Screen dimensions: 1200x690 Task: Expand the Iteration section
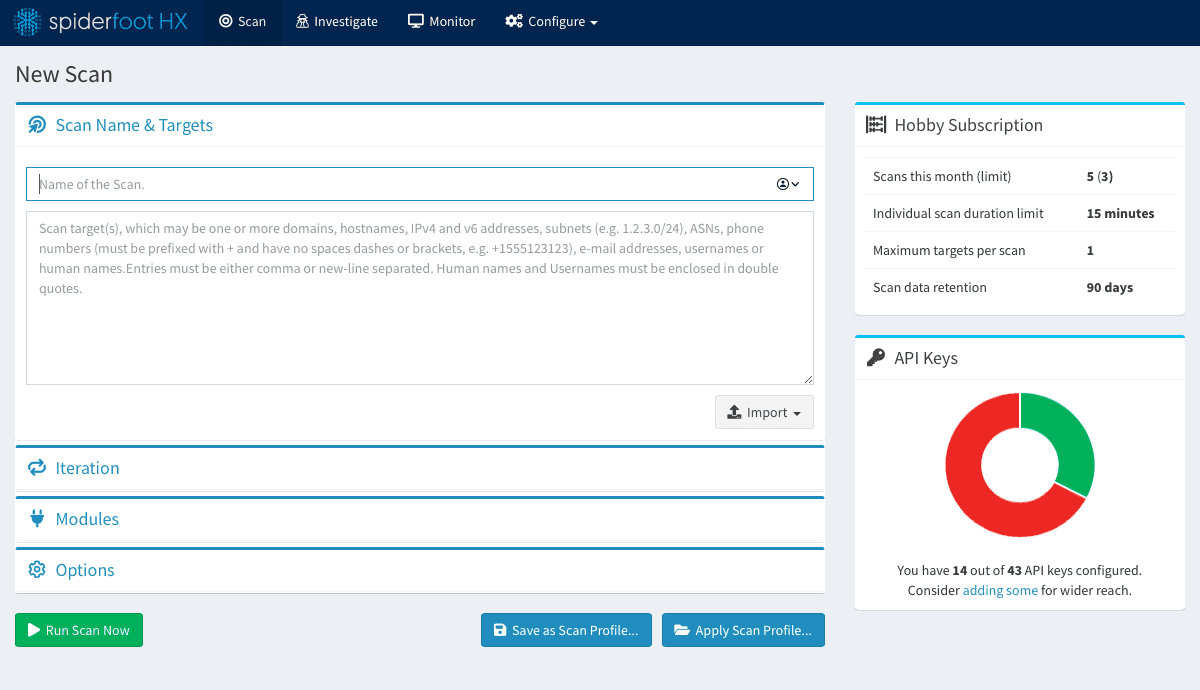point(87,468)
